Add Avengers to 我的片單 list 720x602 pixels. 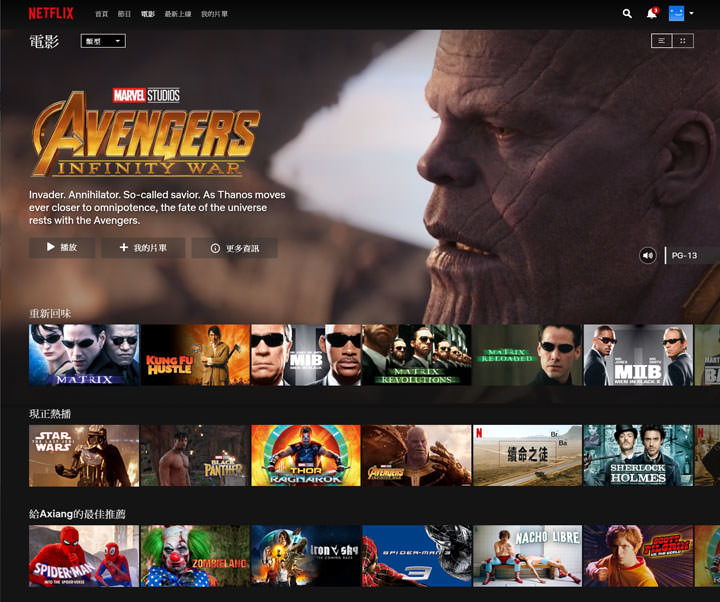(143, 248)
